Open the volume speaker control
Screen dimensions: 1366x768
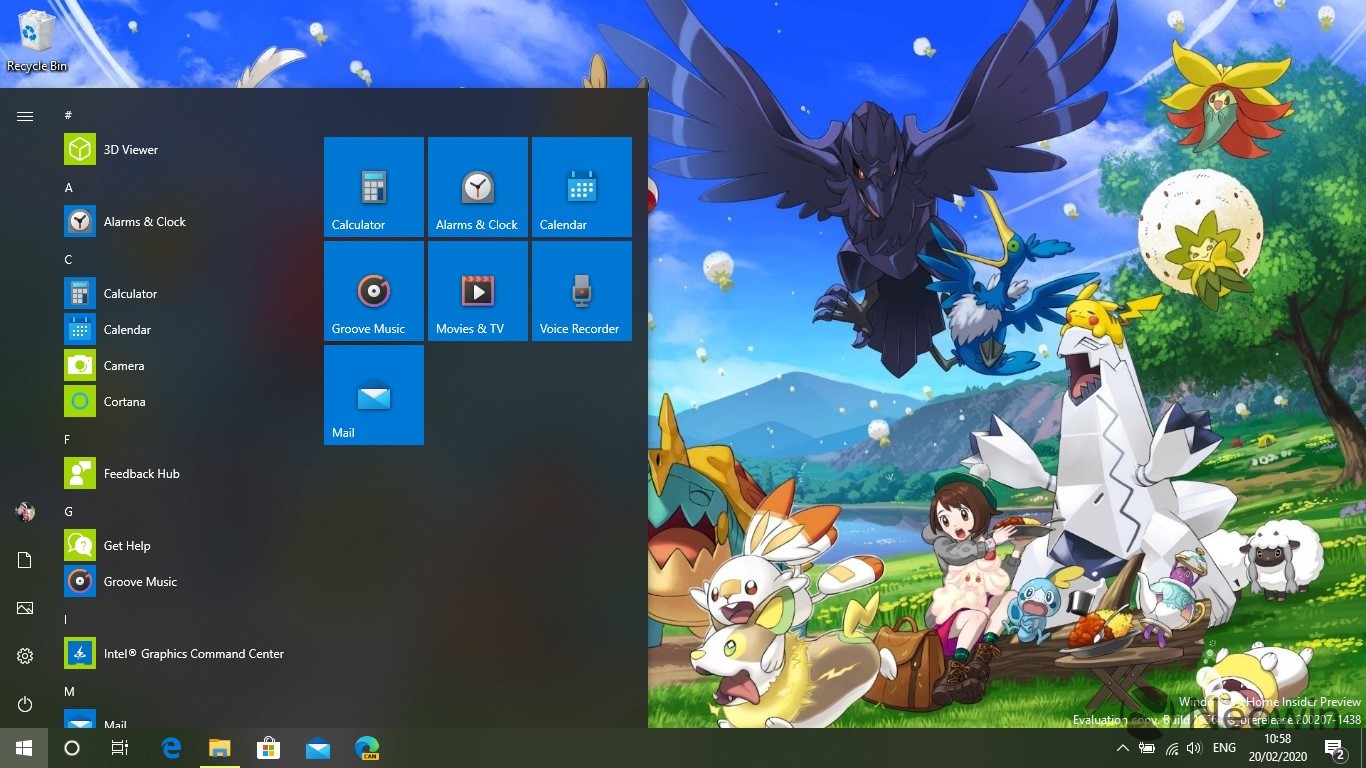1194,748
